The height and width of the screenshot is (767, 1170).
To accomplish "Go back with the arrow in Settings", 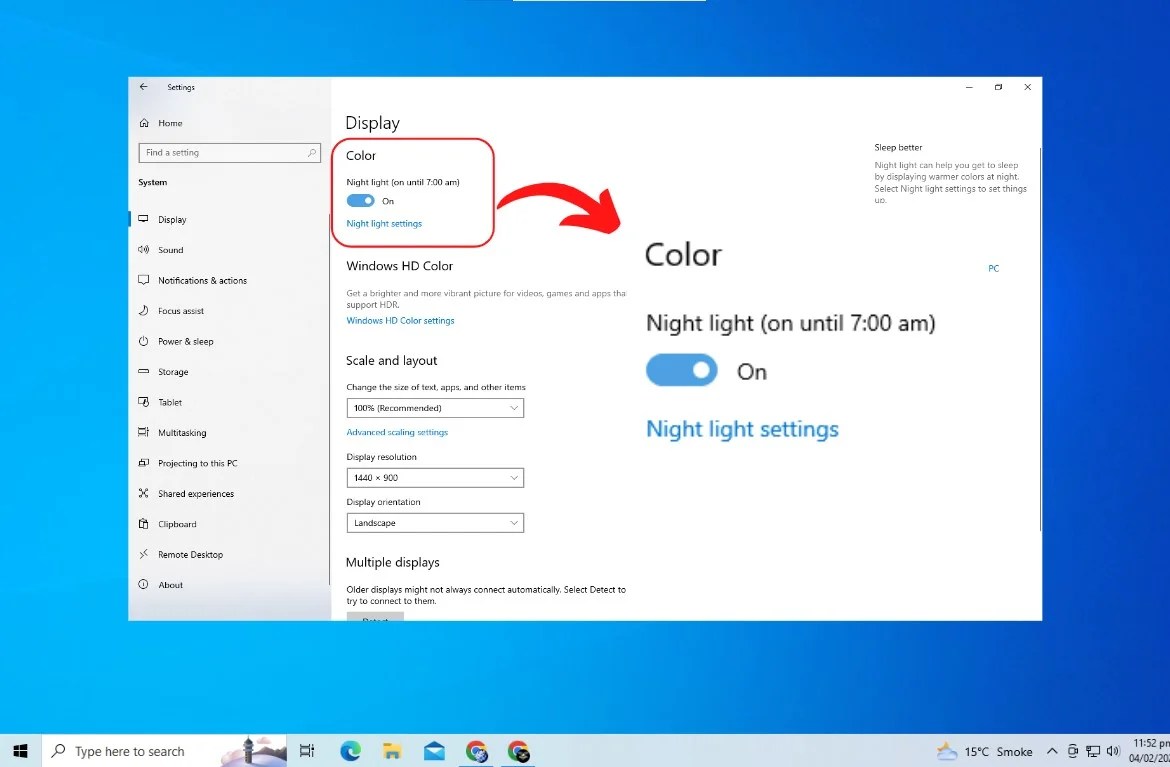I will [142, 87].
